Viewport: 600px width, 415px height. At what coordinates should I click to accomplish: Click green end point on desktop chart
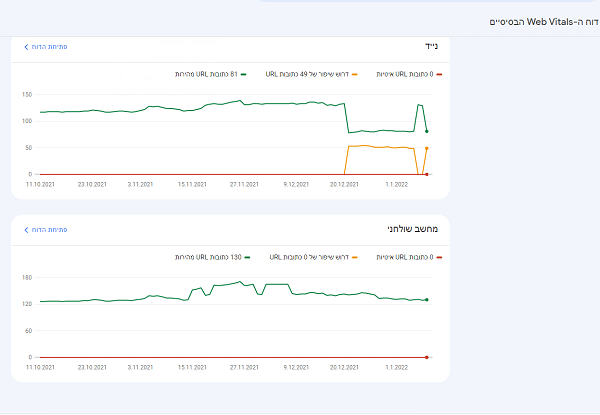427,299
